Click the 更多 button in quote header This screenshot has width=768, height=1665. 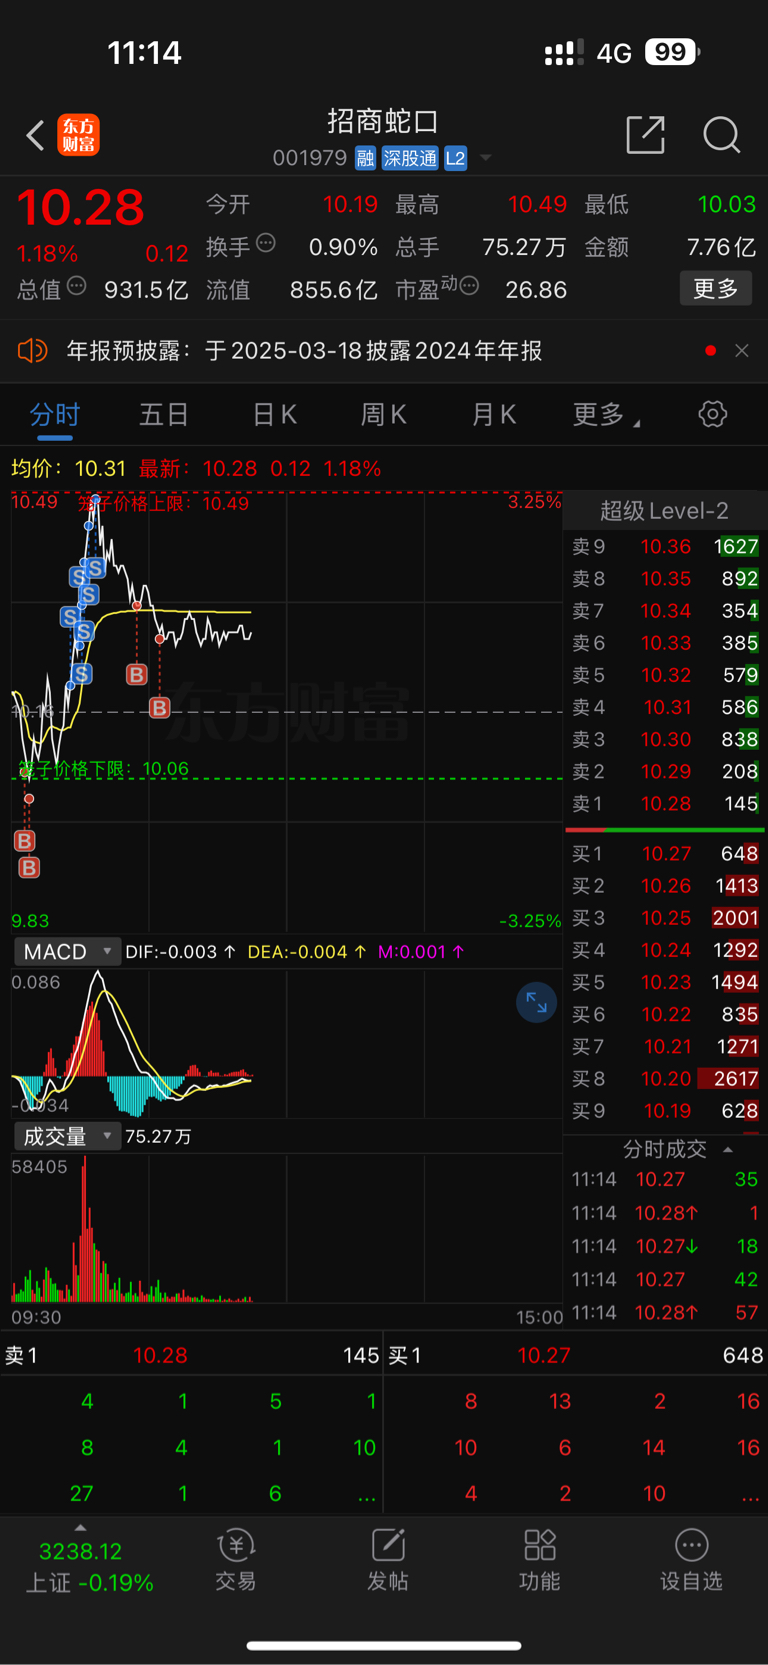[716, 289]
